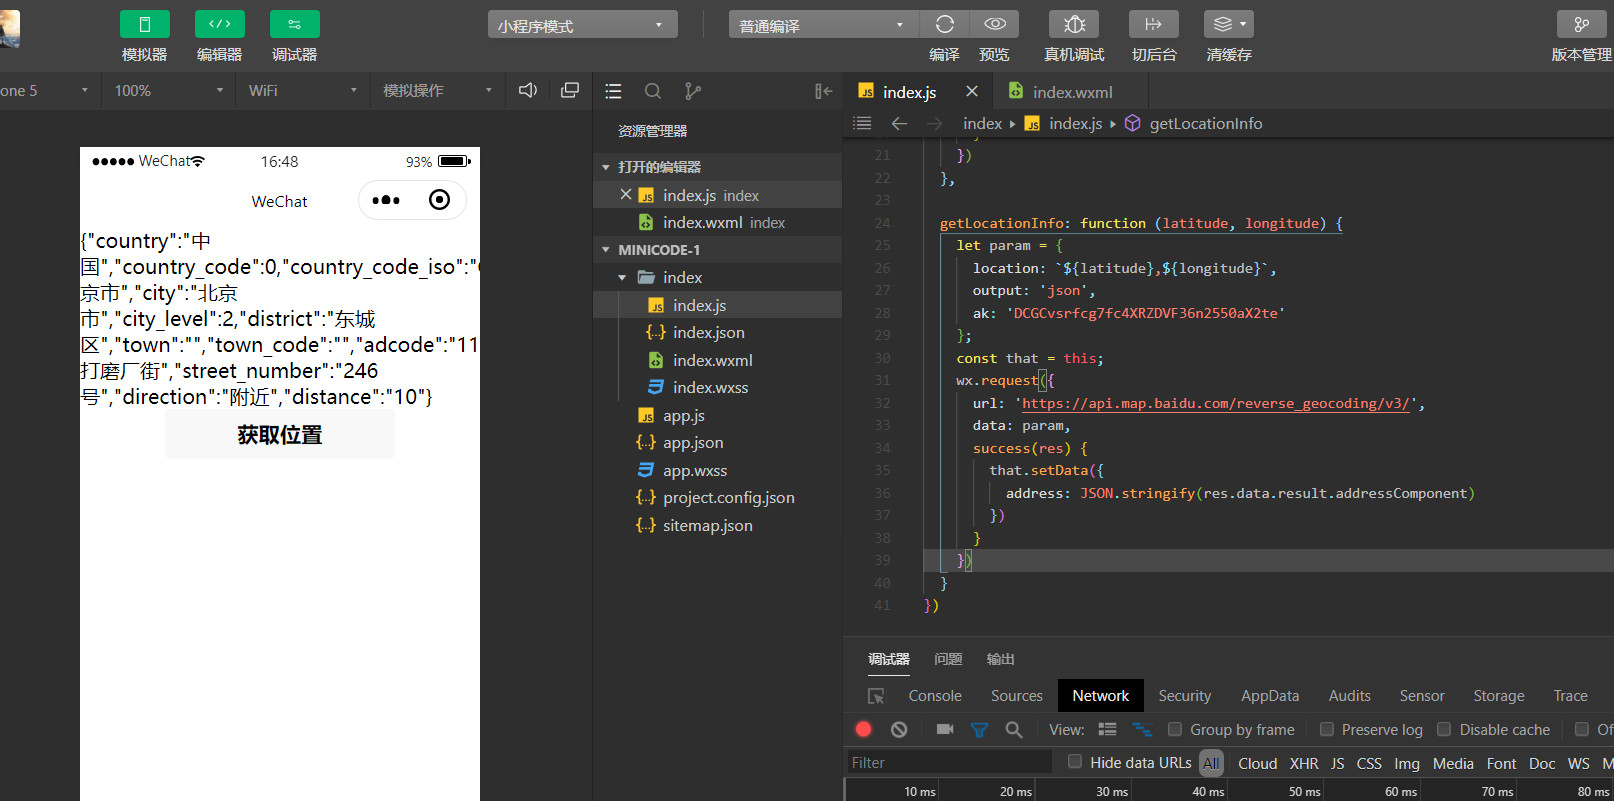The width and height of the screenshot is (1614, 801).
Task: Filter network requests by JS
Action: (1337, 763)
